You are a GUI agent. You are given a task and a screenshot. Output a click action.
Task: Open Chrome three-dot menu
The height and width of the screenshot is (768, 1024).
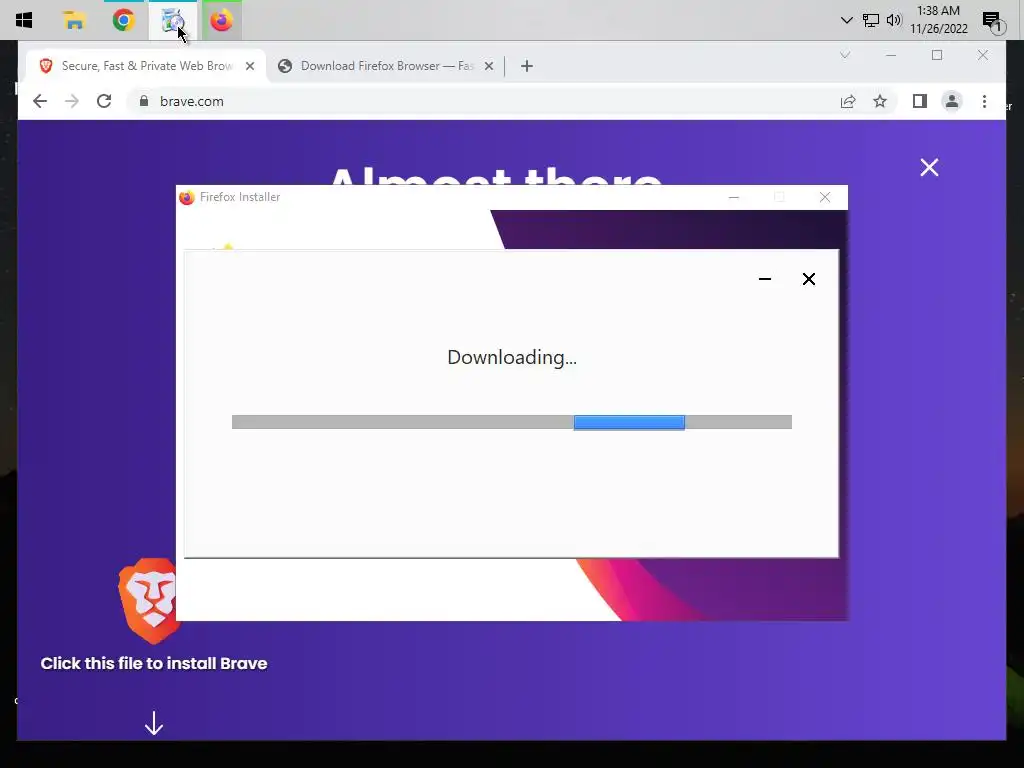(x=984, y=101)
